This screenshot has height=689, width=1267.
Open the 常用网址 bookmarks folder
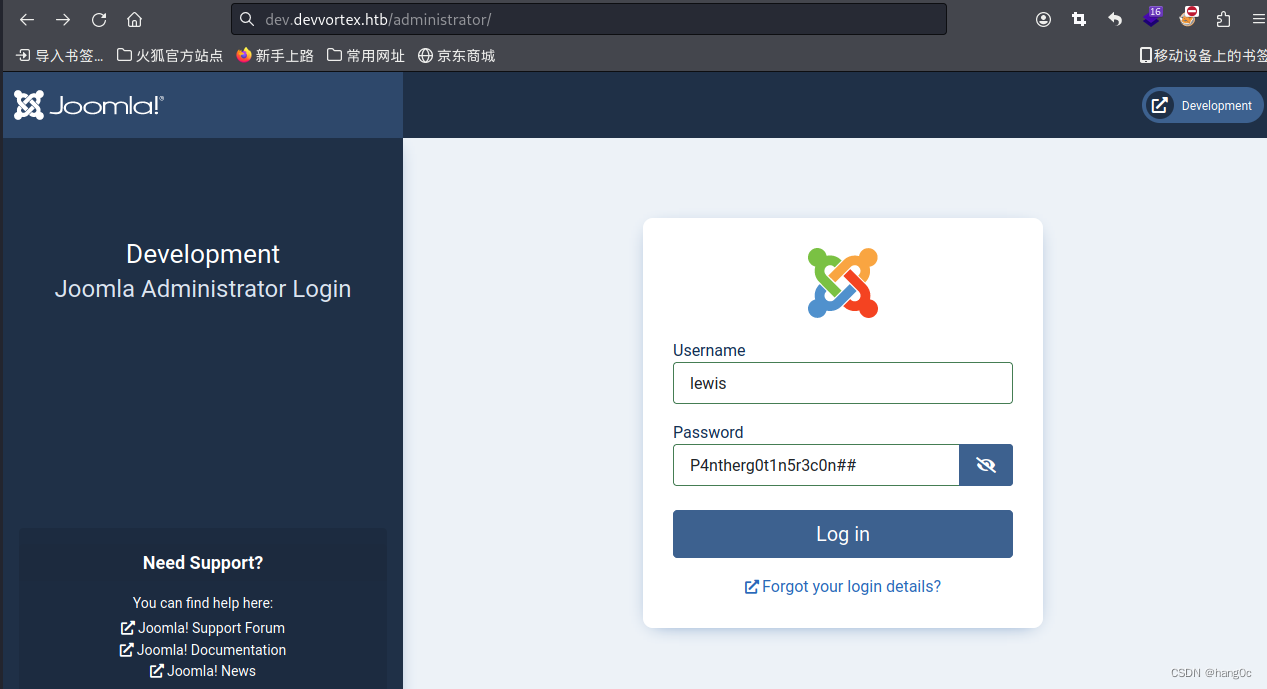[366, 56]
